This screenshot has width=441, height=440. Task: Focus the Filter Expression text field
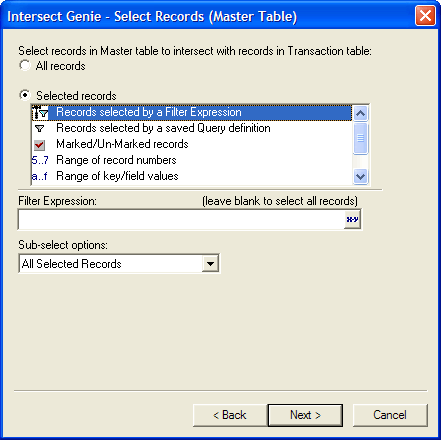pyautogui.click(x=181, y=219)
